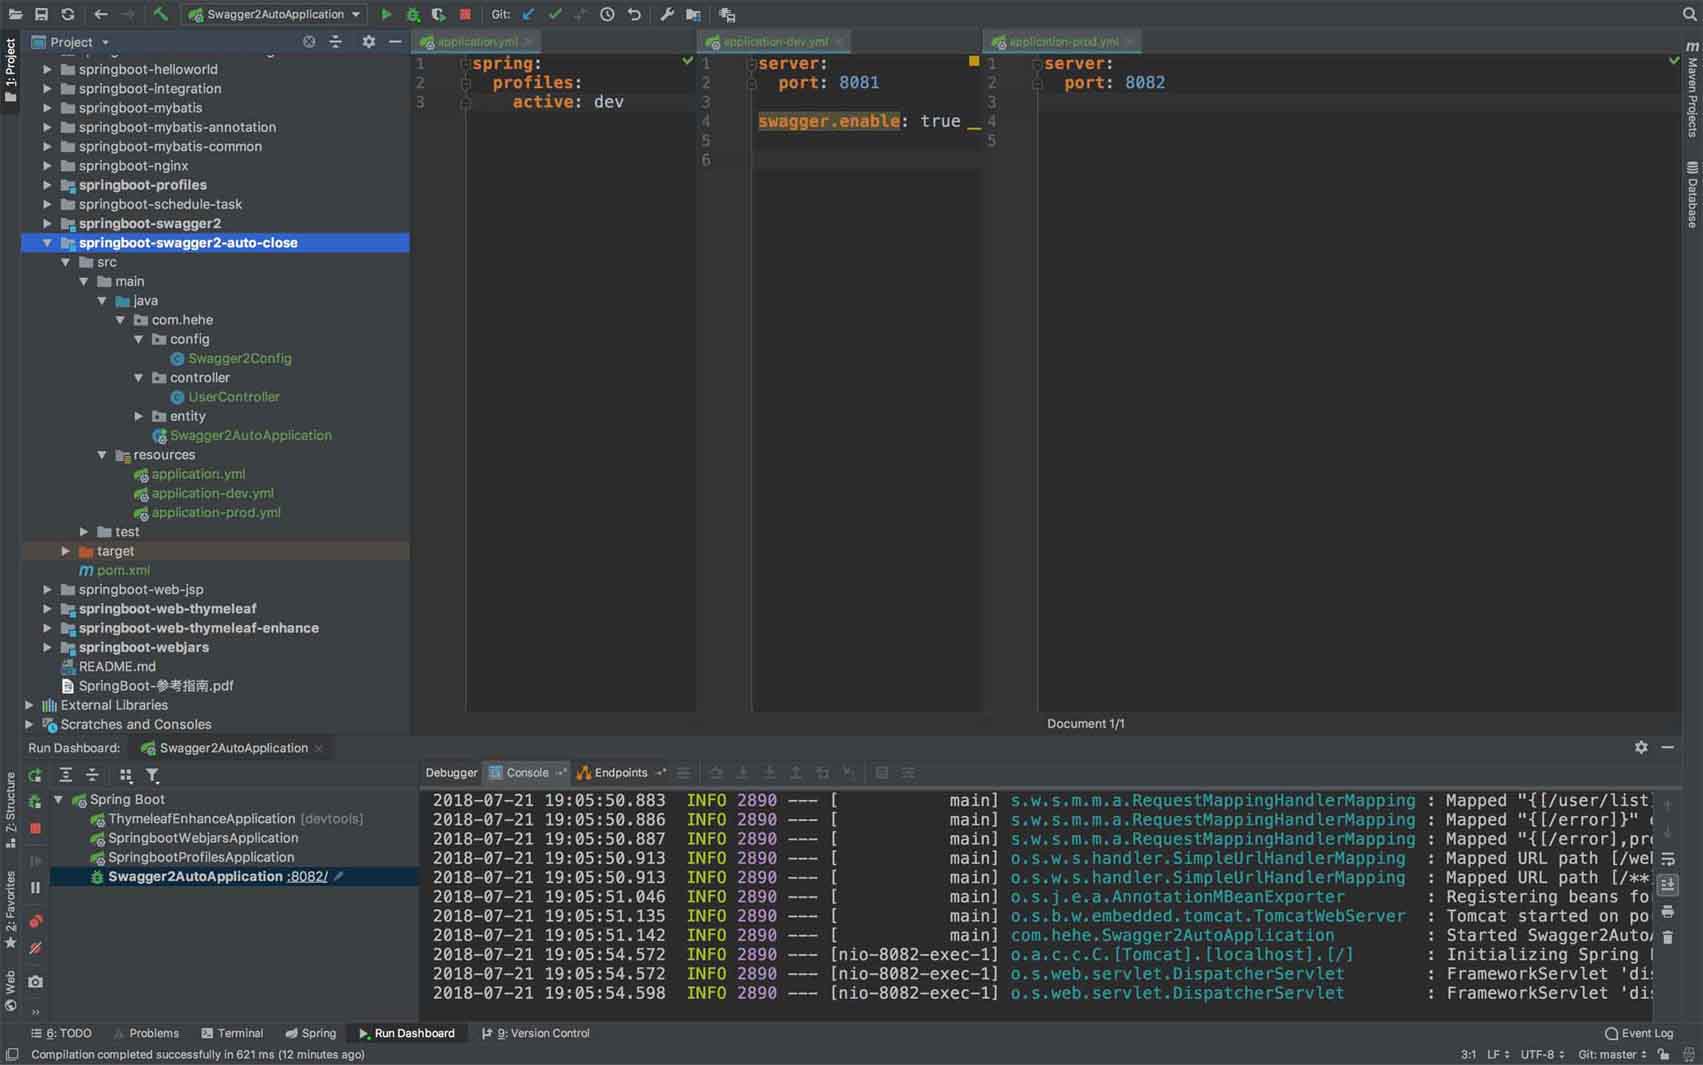Navigate back with the left arrow
1703x1065 pixels.
click(100, 14)
